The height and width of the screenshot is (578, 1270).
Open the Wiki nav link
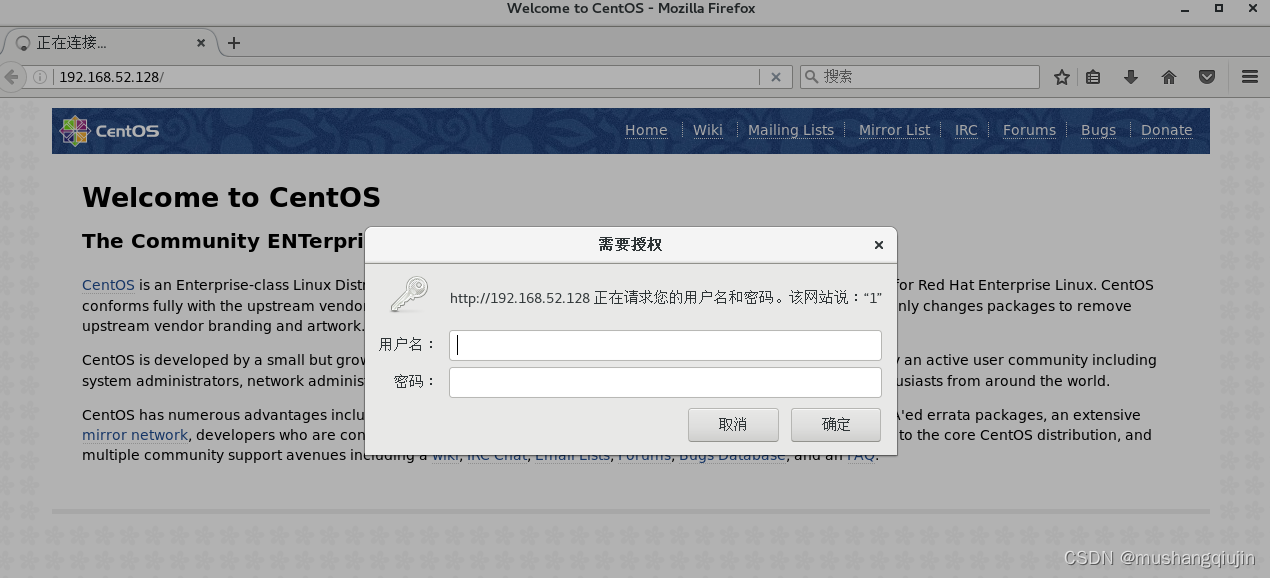click(x=708, y=130)
